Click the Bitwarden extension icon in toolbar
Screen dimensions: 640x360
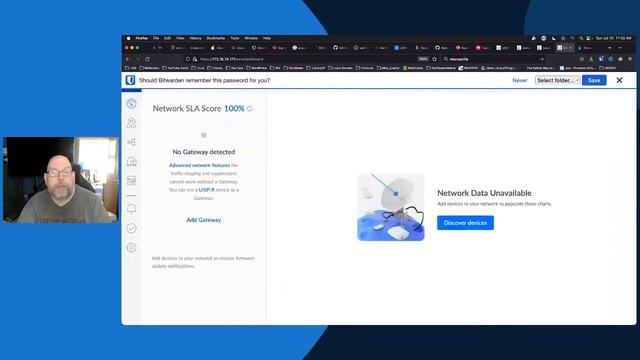click(x=601, y=59)
